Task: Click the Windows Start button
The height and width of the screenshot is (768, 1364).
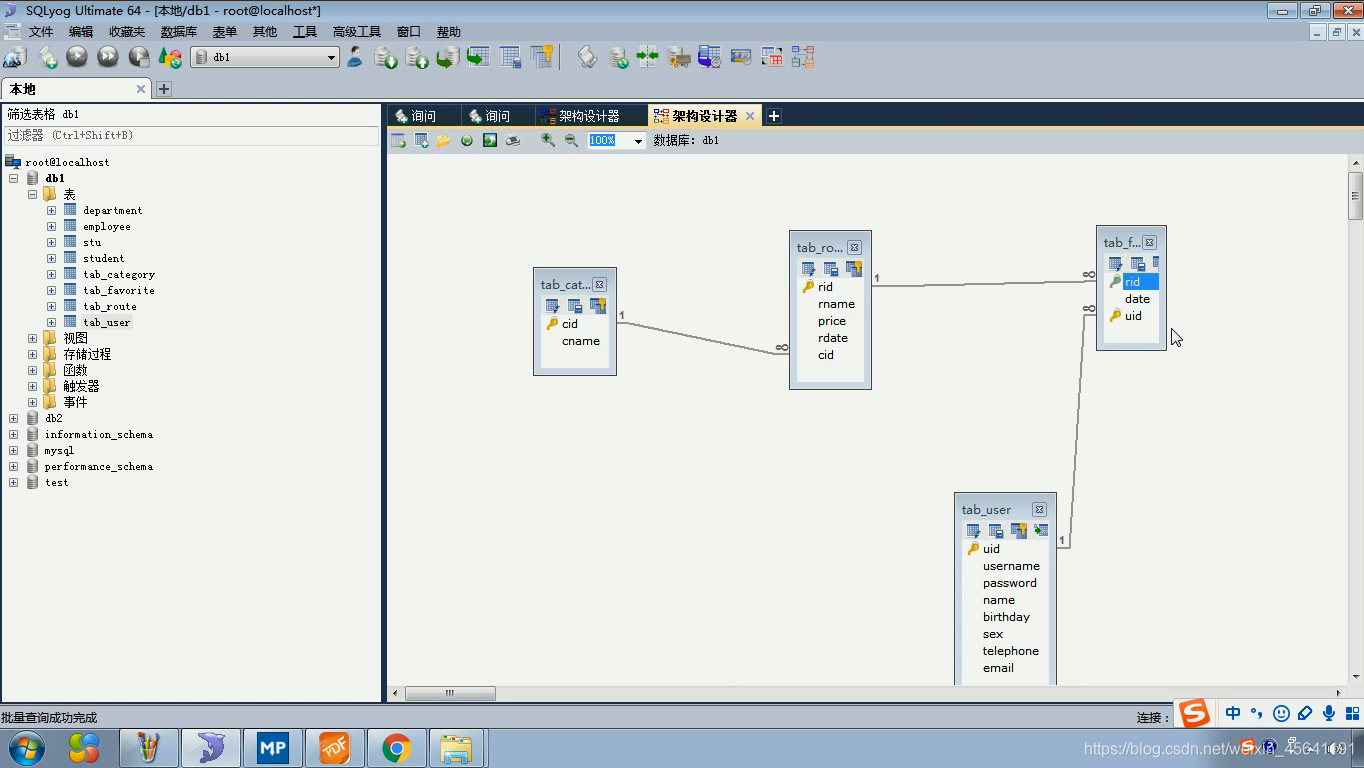Action: (27, 747)
